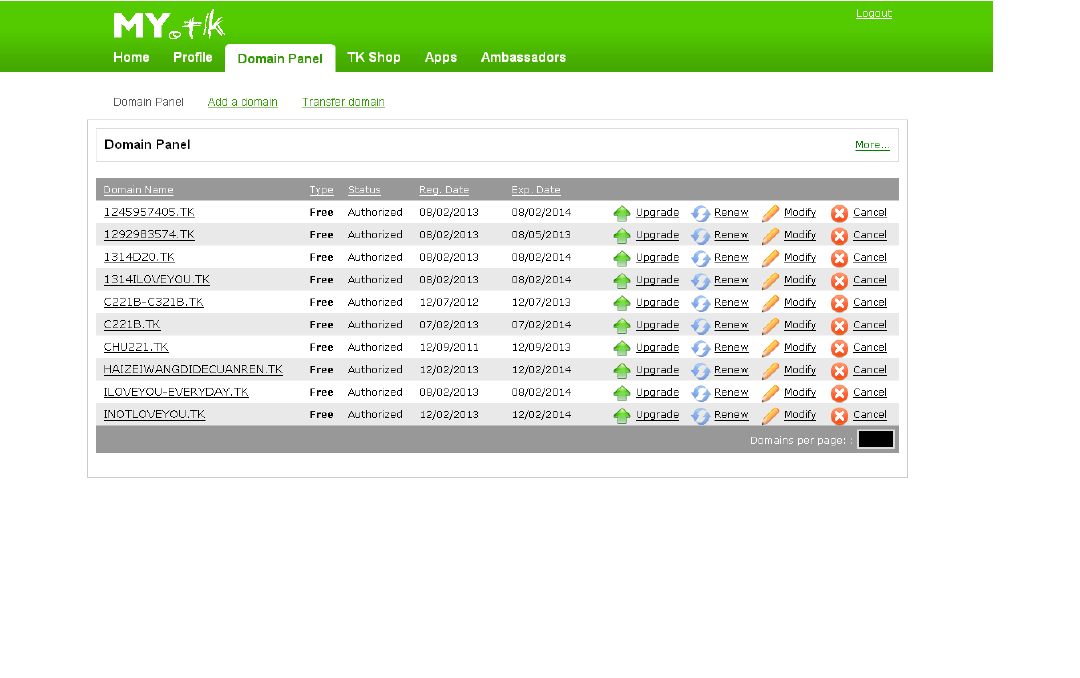Click red Cancel icon for INOTLOVEYOU.TK
The height and width of the screenshot is (678, 1080).
coord(839,416)
